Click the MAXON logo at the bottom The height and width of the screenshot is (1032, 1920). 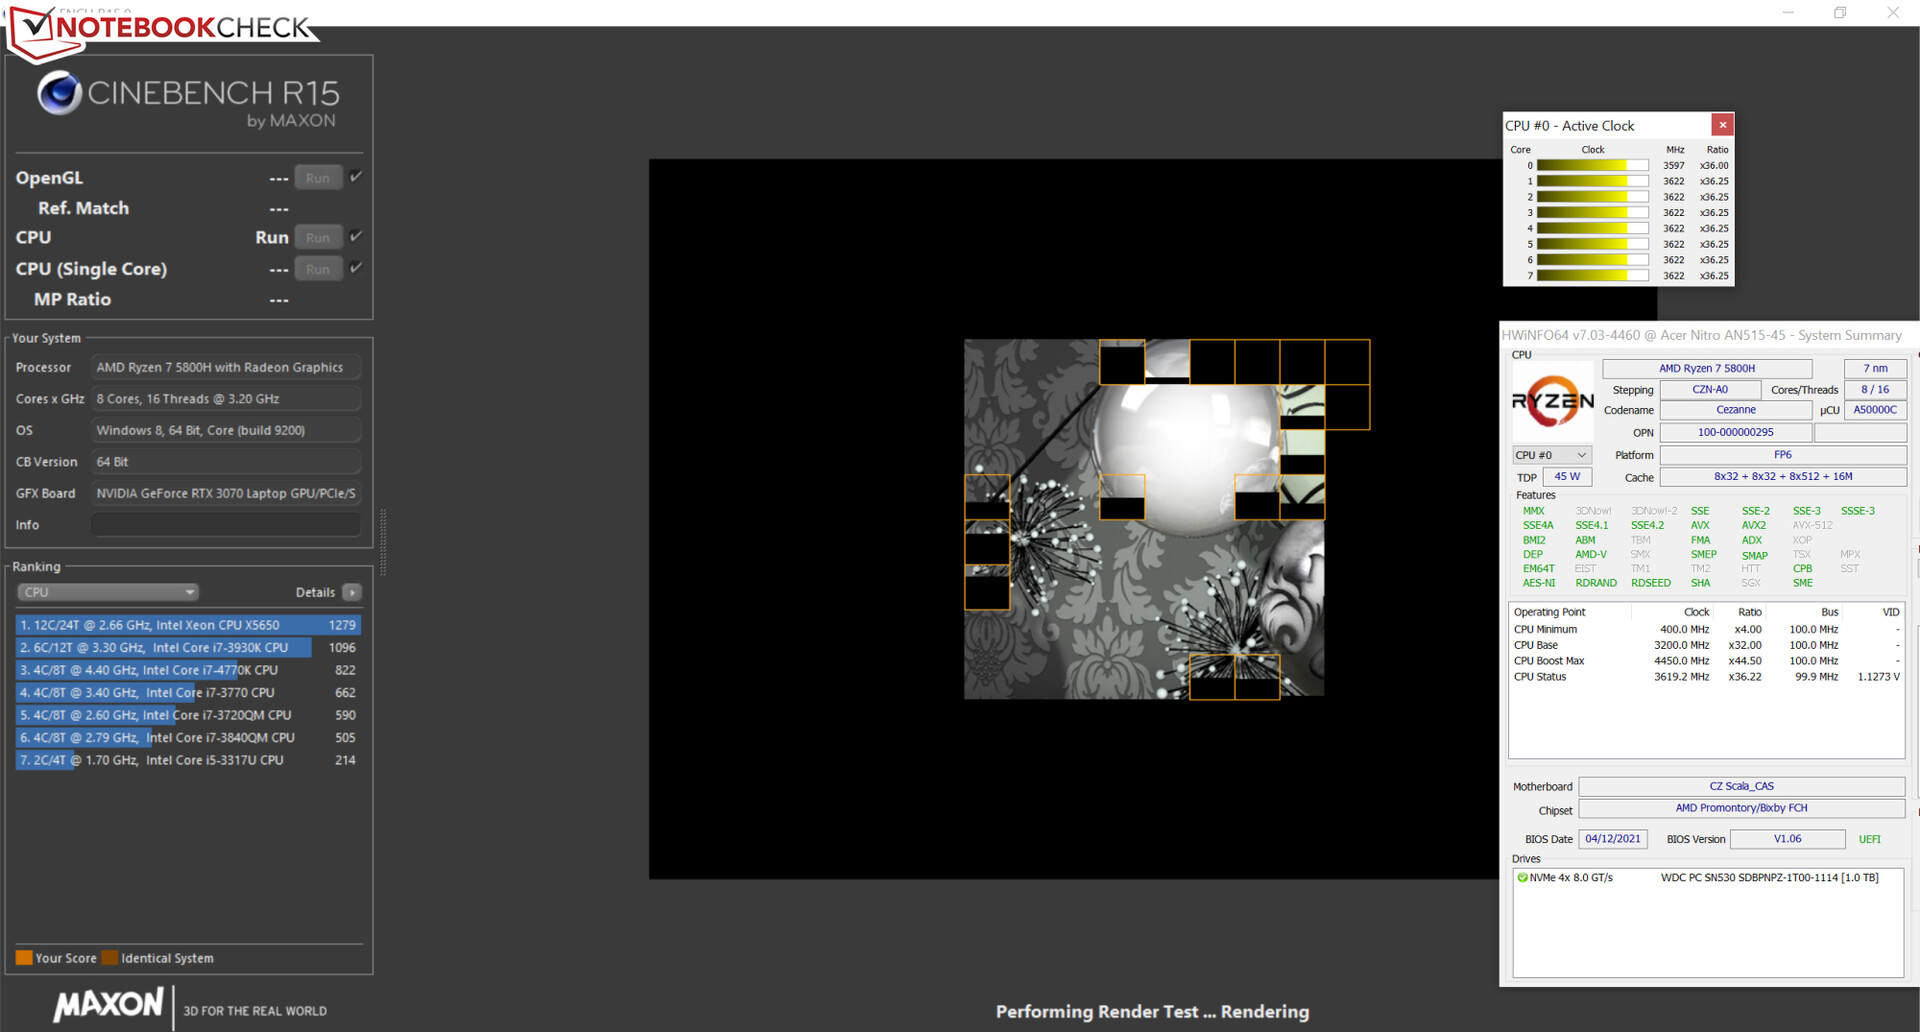(x=108, y=1005)
